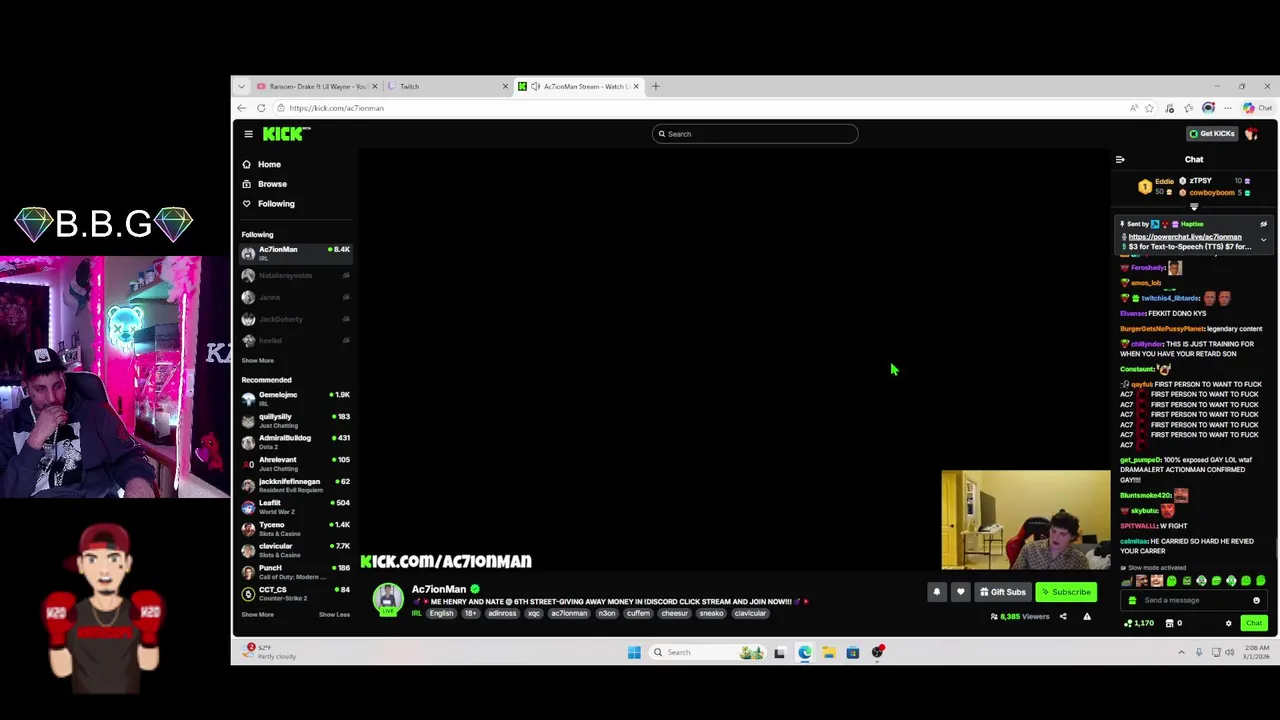Open Microsoft Edge from the taskbar
Image resolution: width=1280 pixels, height=720 pixels.
[805, 653]
